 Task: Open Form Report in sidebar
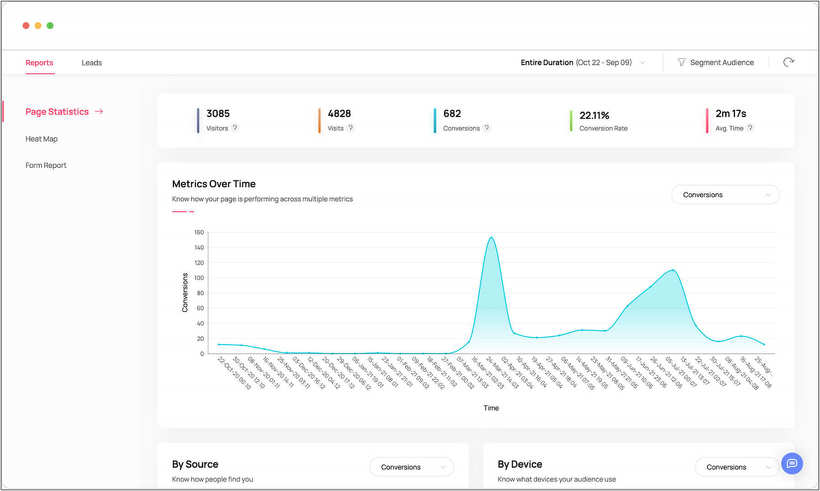tap(46, 165)
